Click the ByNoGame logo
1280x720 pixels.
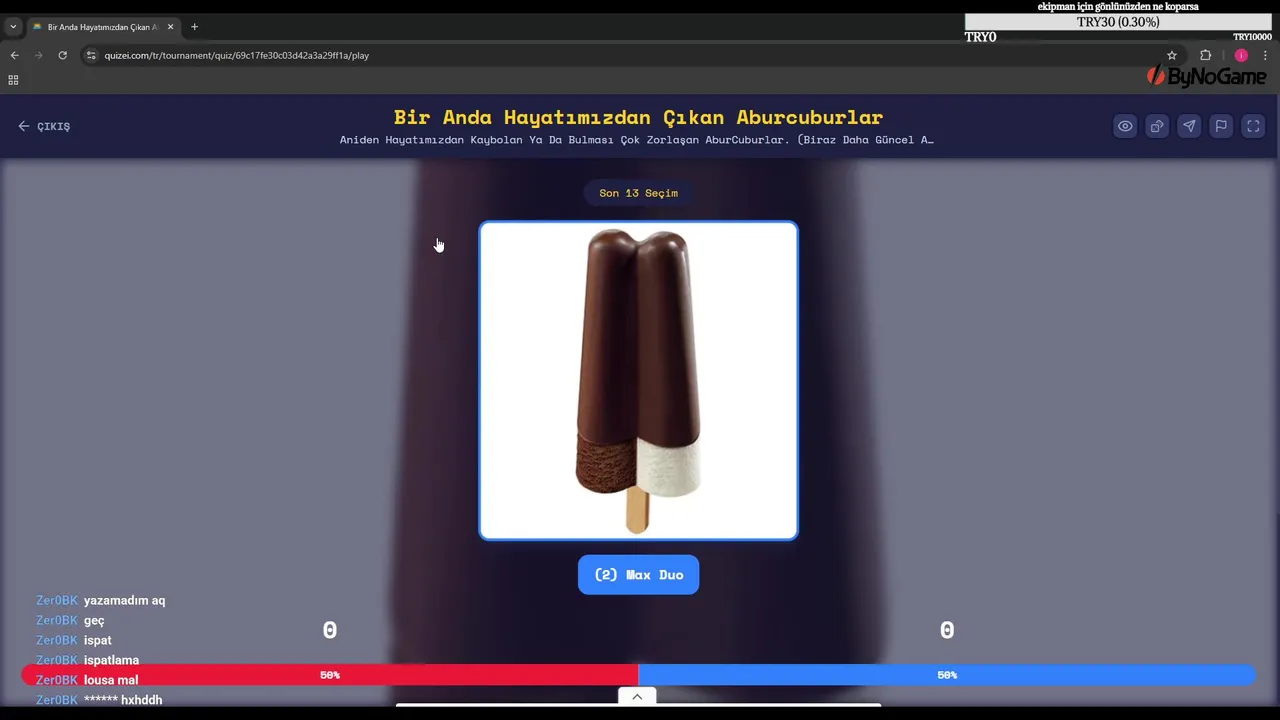click(1206, 76)
